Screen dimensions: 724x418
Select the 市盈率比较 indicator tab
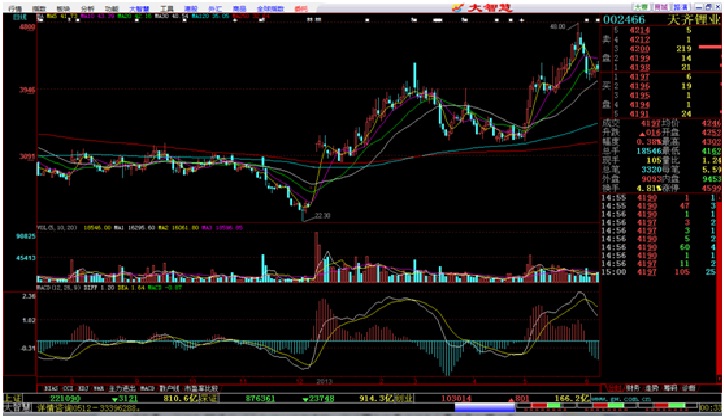click(200, 389)
